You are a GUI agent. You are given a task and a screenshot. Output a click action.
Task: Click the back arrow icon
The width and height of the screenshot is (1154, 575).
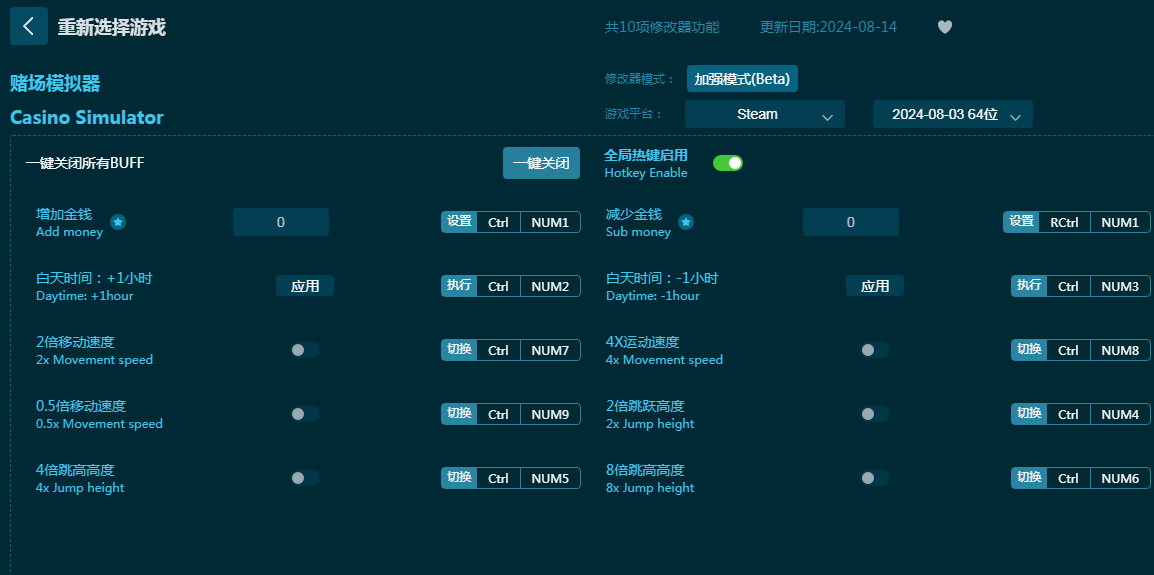pyautogui.click(x=28, y=27)
